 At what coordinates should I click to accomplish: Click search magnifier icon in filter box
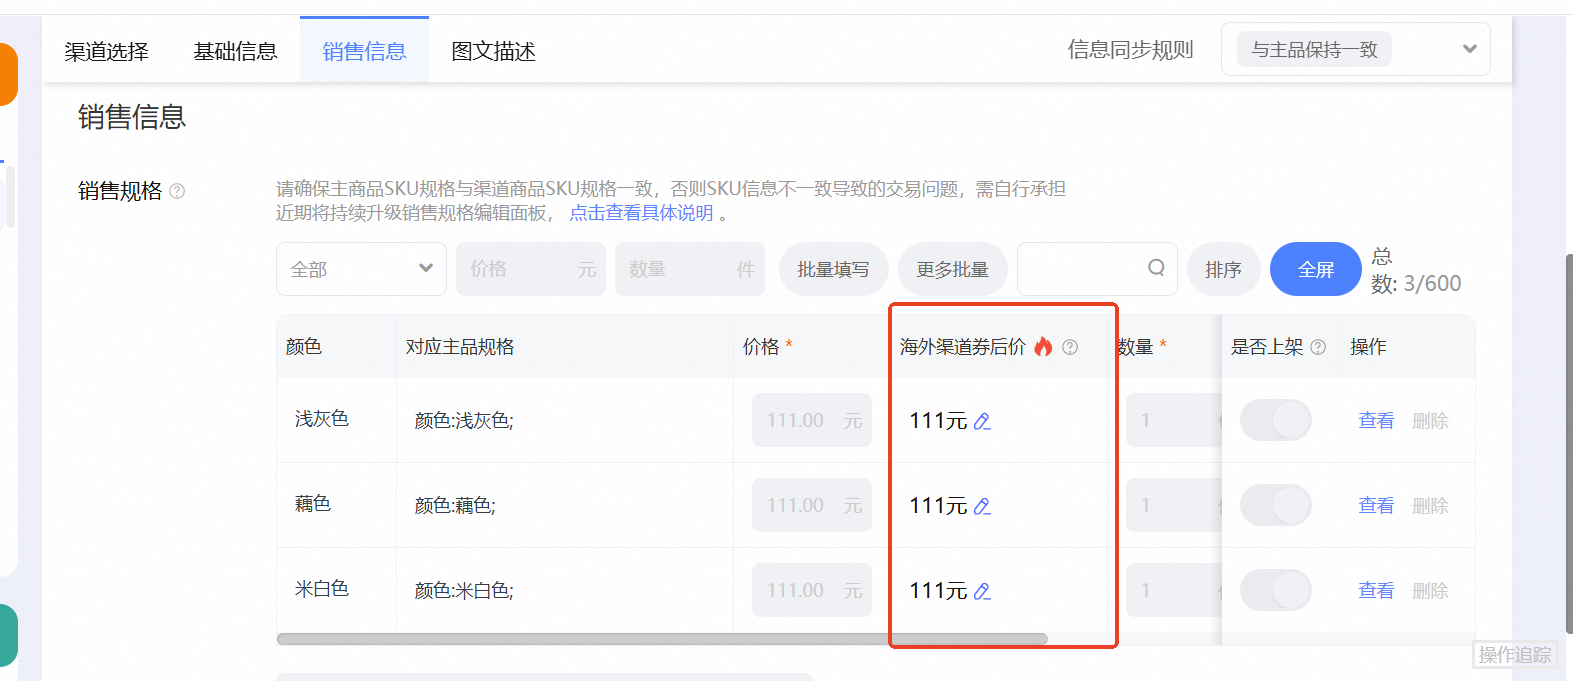coord(1156,268)
